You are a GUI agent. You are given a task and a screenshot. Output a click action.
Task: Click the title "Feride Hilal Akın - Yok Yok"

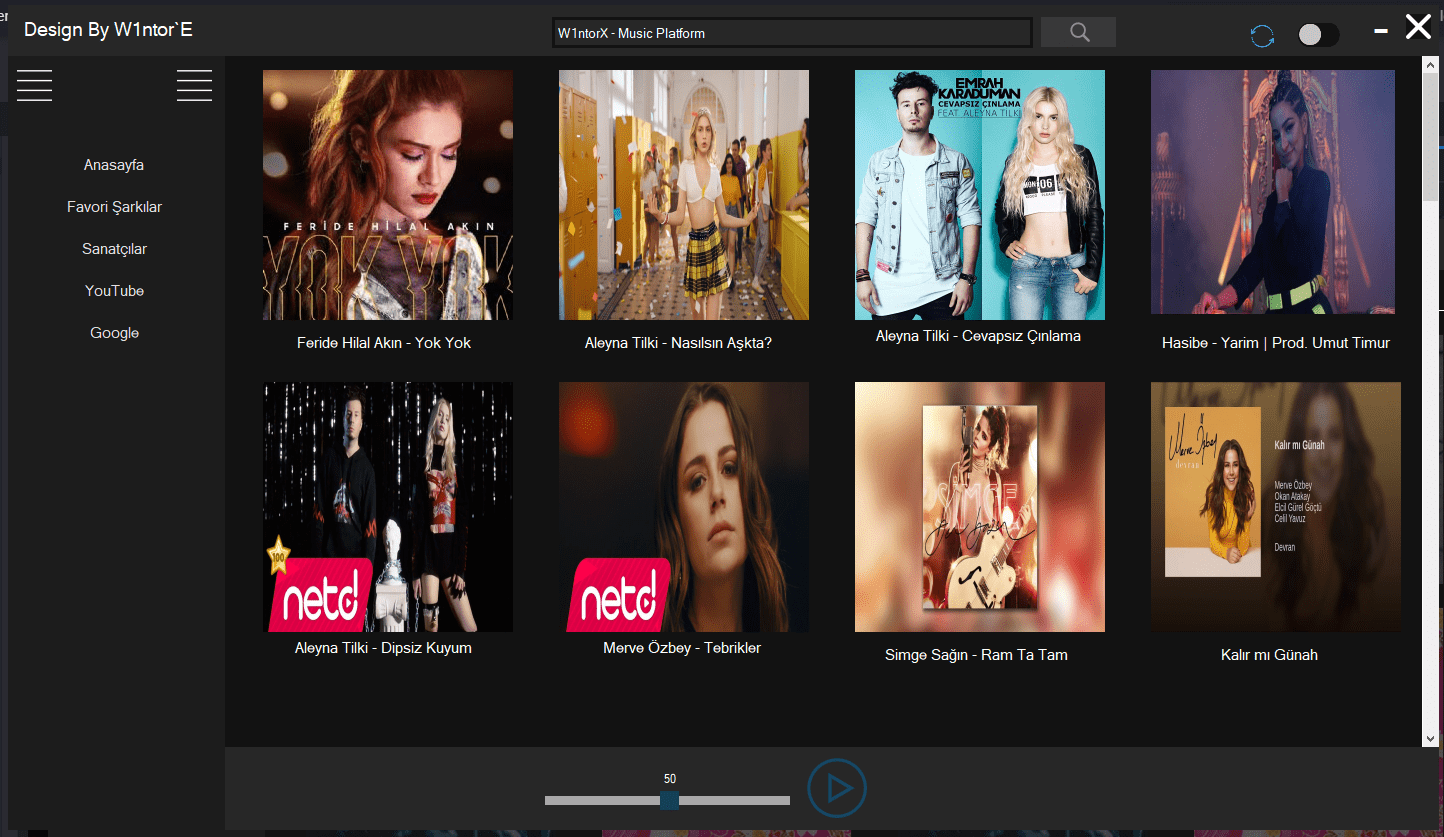[384, 343]
